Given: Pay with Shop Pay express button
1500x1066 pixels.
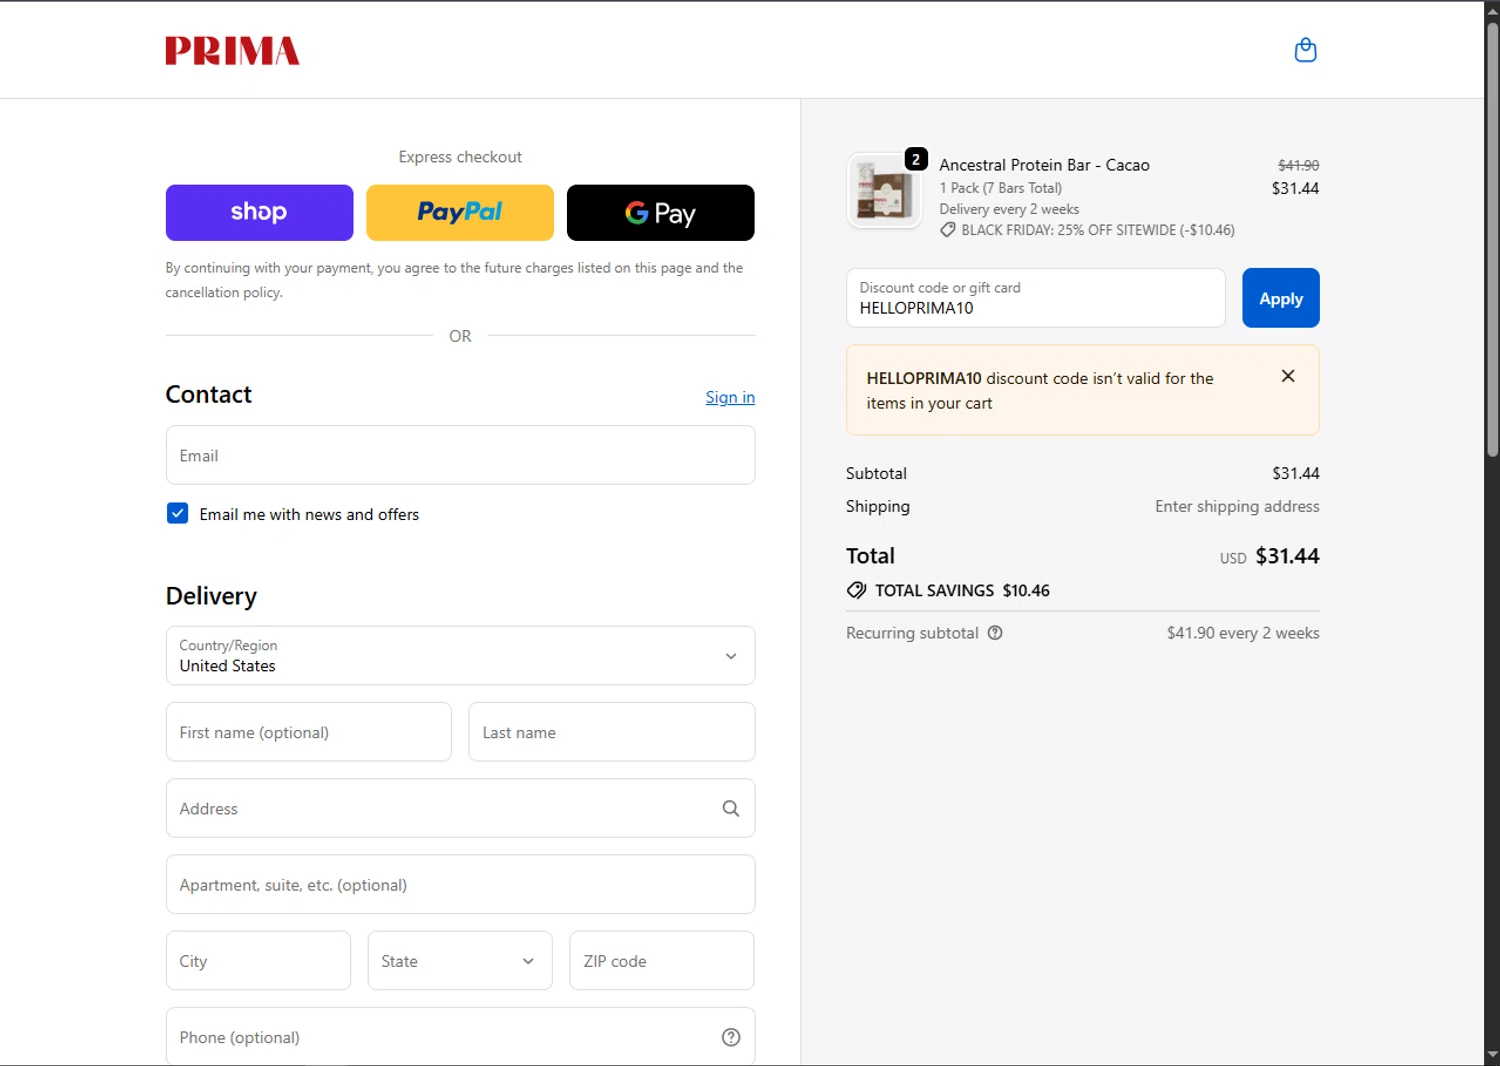Looking at the screenshot, I should click(x=259, y=212).
